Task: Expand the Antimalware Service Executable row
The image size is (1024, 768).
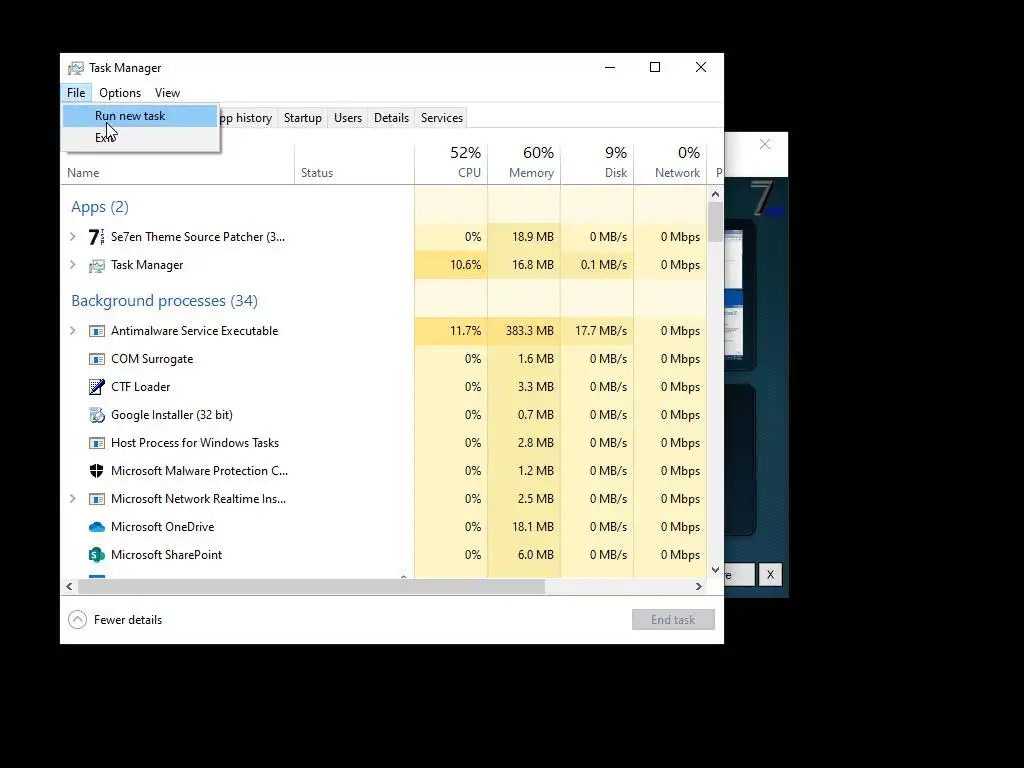Action: (x=73, y=330)
